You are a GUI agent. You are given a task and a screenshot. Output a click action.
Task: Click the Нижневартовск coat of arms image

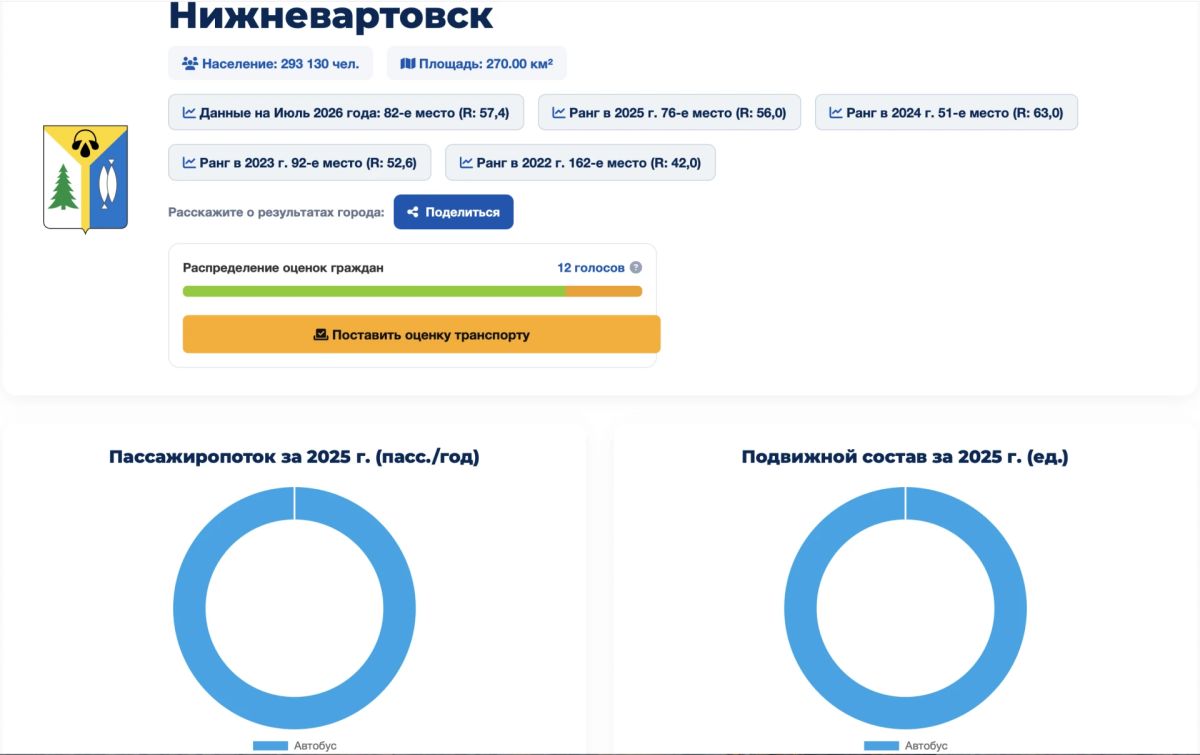86,179
